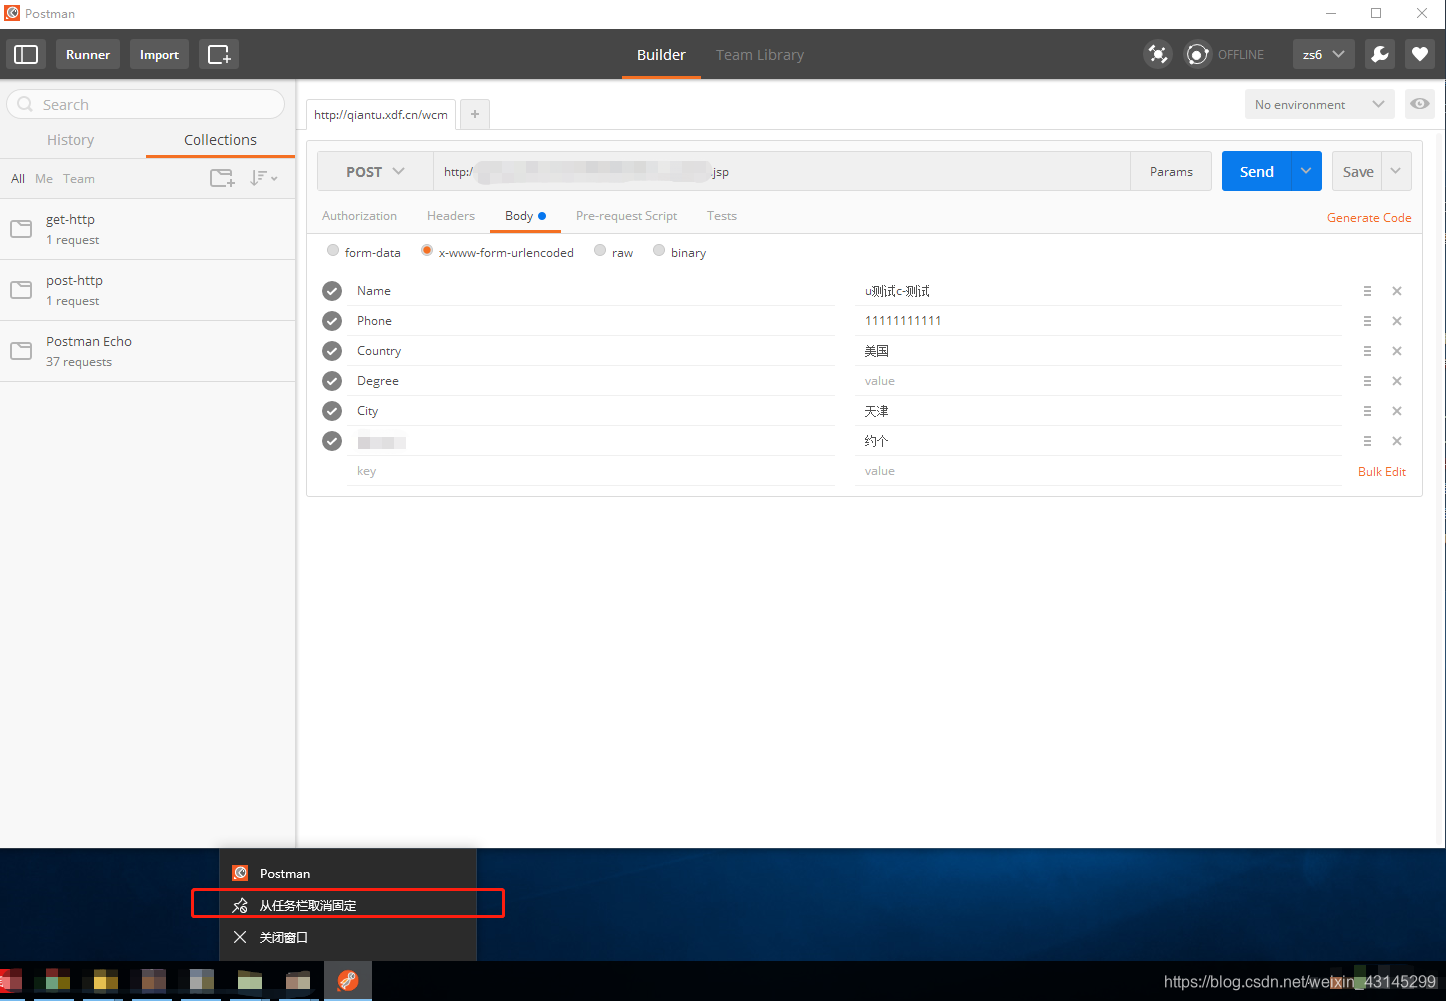Switch to Team Library view

tap(760, 55)
